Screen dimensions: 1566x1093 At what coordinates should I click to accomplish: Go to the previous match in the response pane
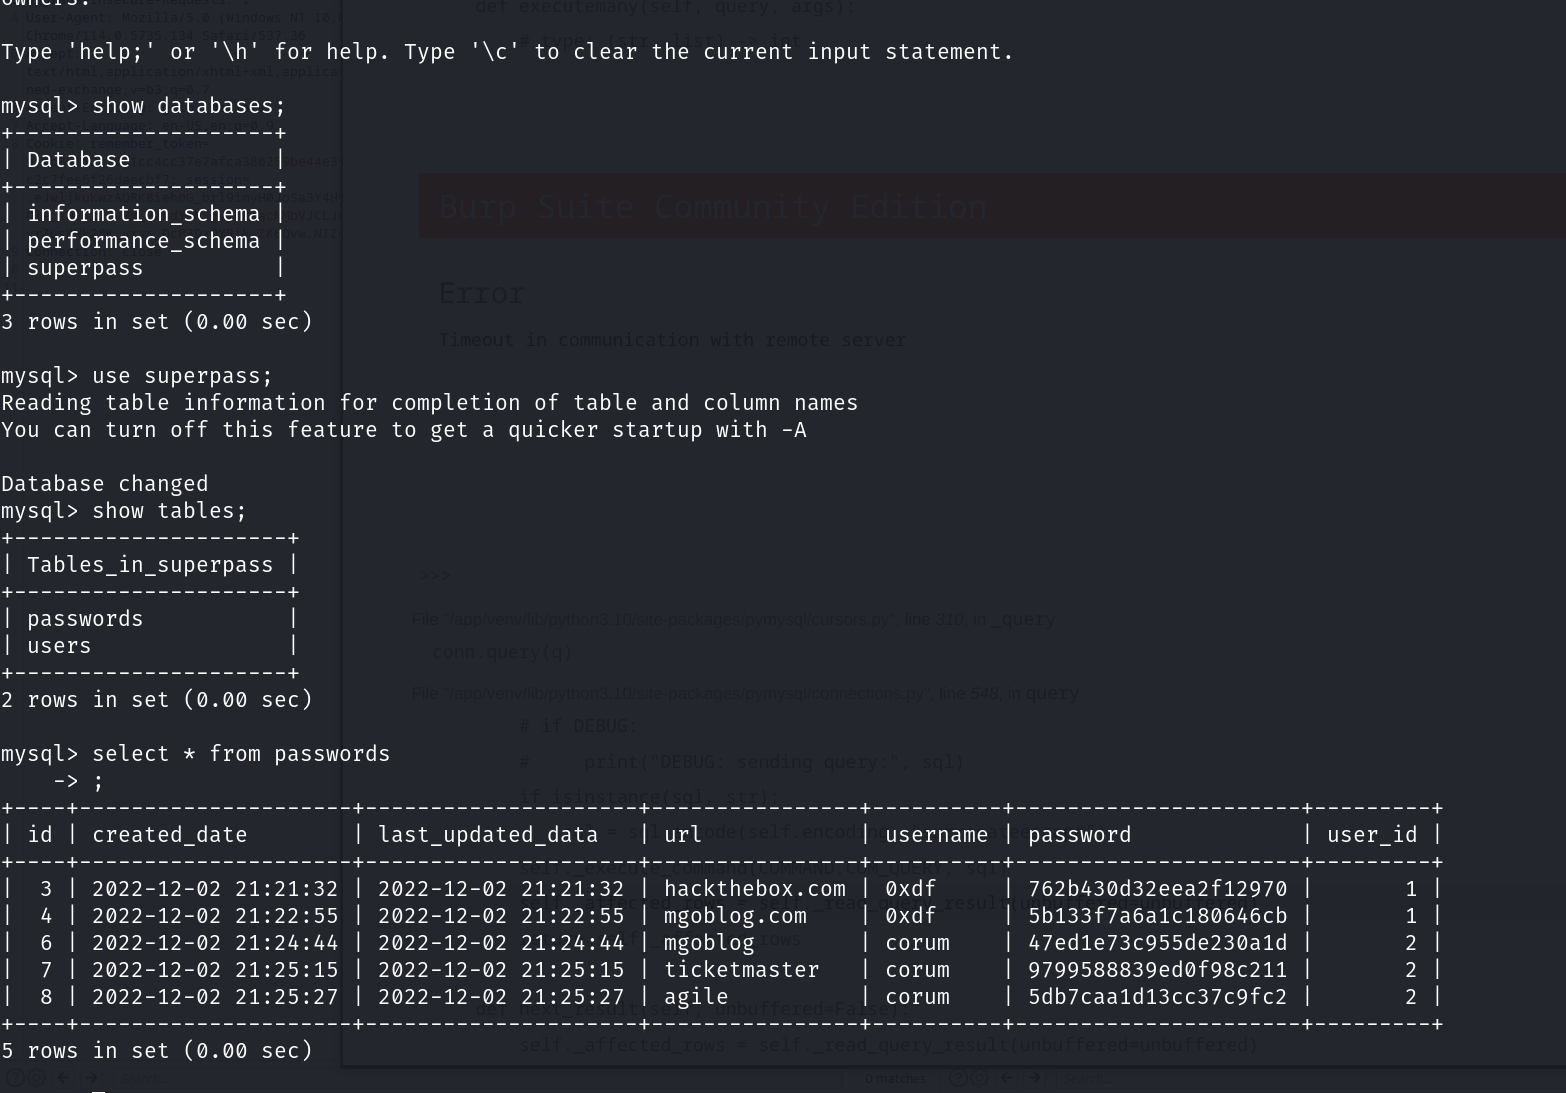(x=1006, y=1078)
